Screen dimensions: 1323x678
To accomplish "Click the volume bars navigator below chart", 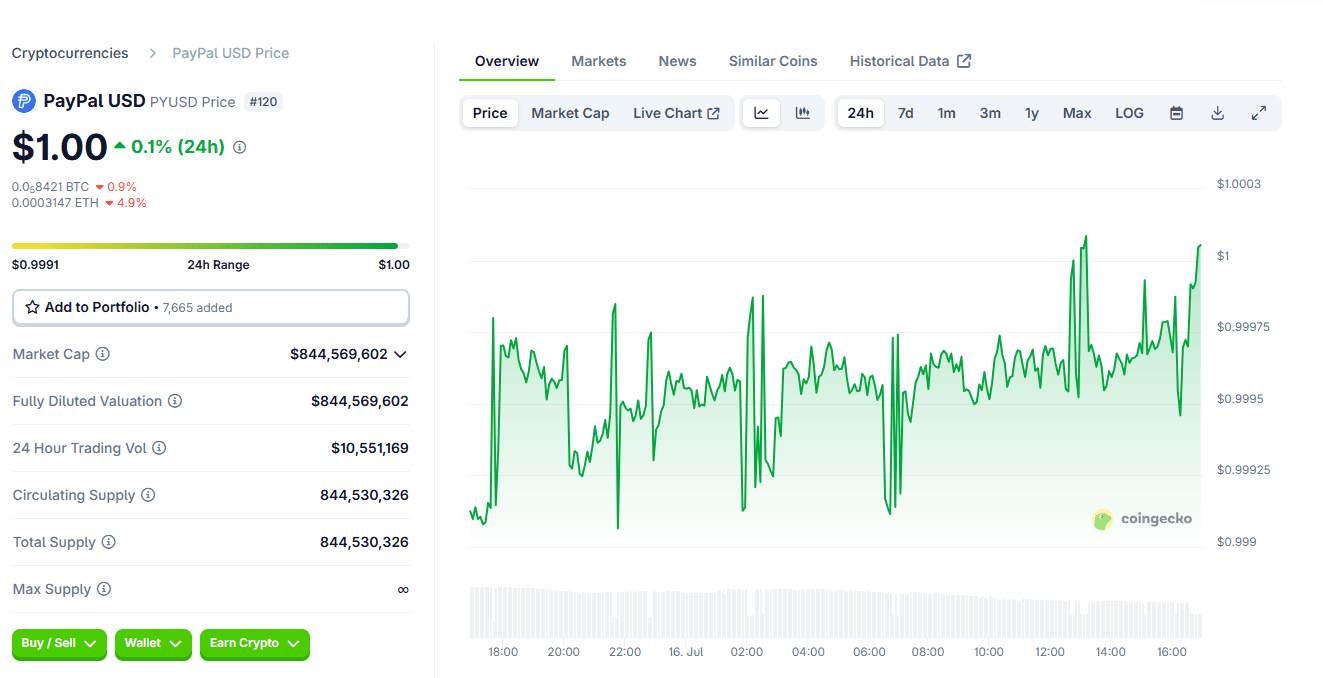I will pos(835,612).
